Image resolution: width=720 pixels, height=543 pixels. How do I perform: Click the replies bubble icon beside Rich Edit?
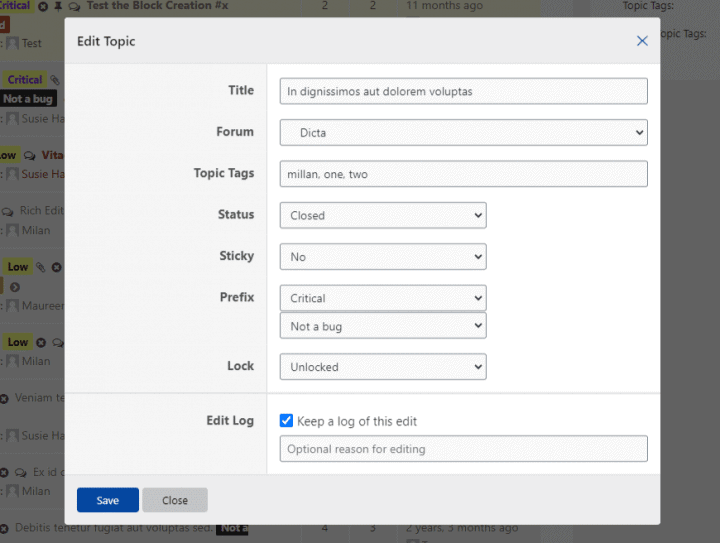coord(7,212)
